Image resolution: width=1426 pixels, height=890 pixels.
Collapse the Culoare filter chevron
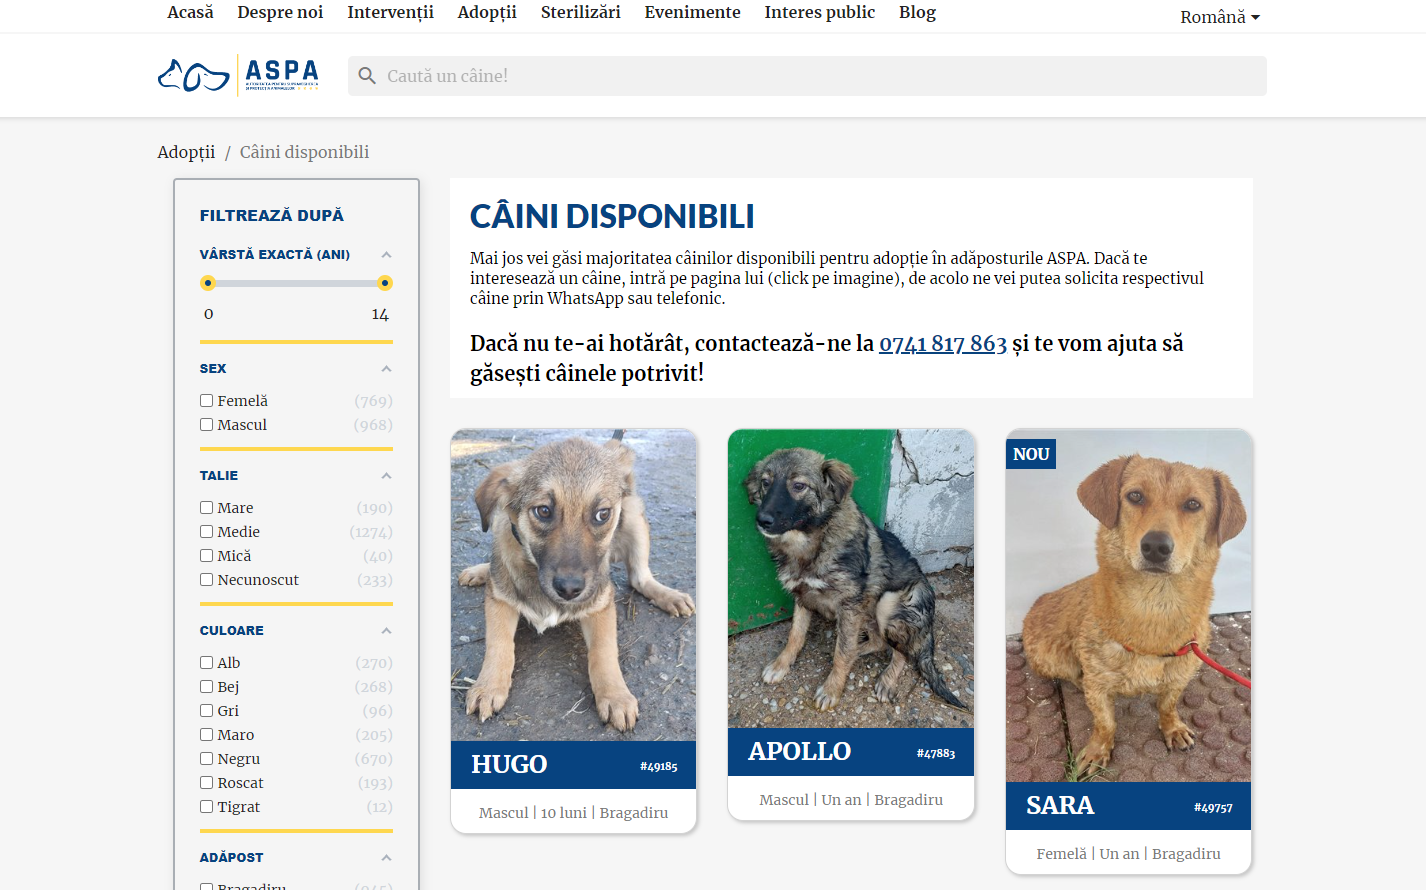tap(386, 631)
